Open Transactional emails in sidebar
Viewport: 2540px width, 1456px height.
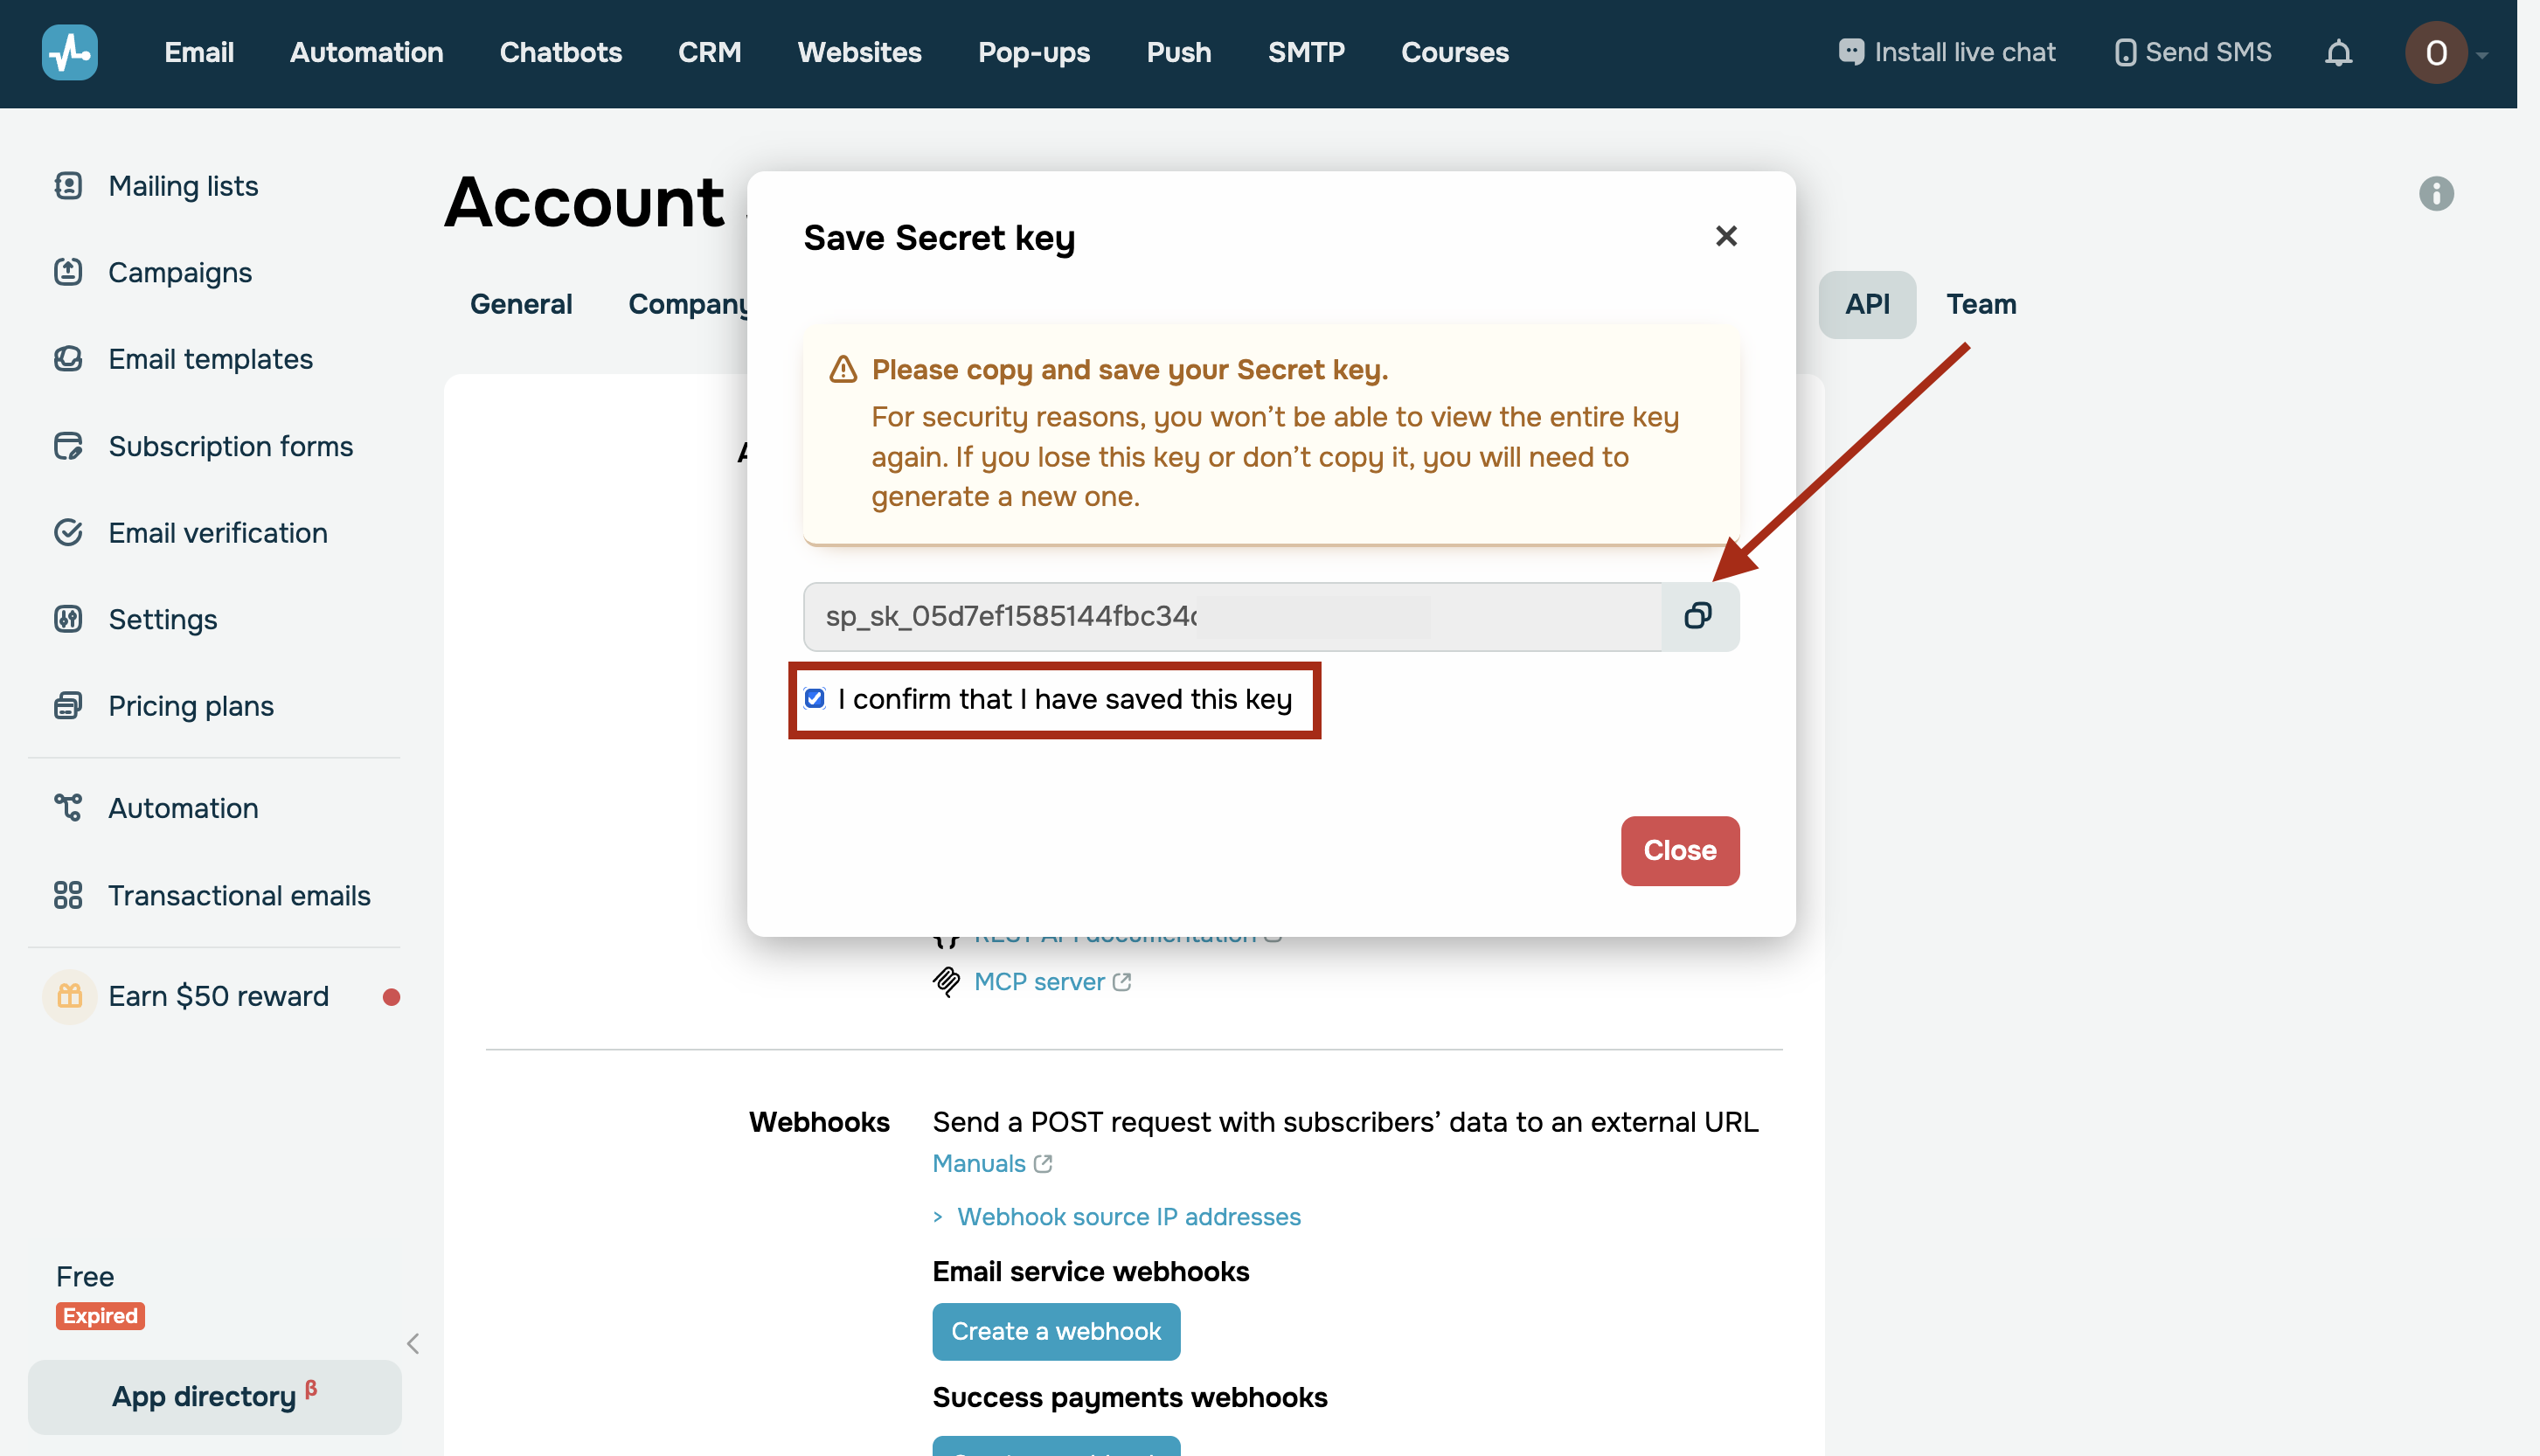click(239, 895)
